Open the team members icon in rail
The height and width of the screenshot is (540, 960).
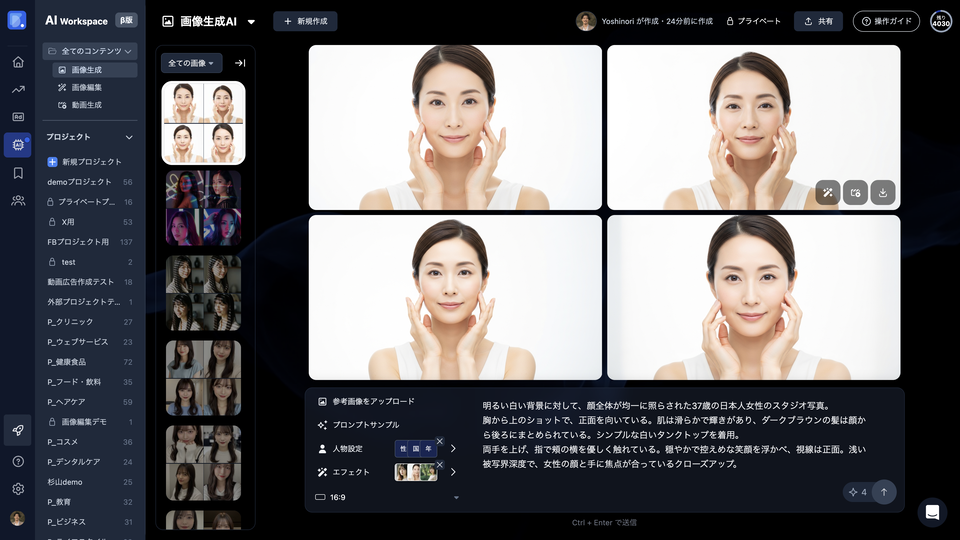coord(18,200)
